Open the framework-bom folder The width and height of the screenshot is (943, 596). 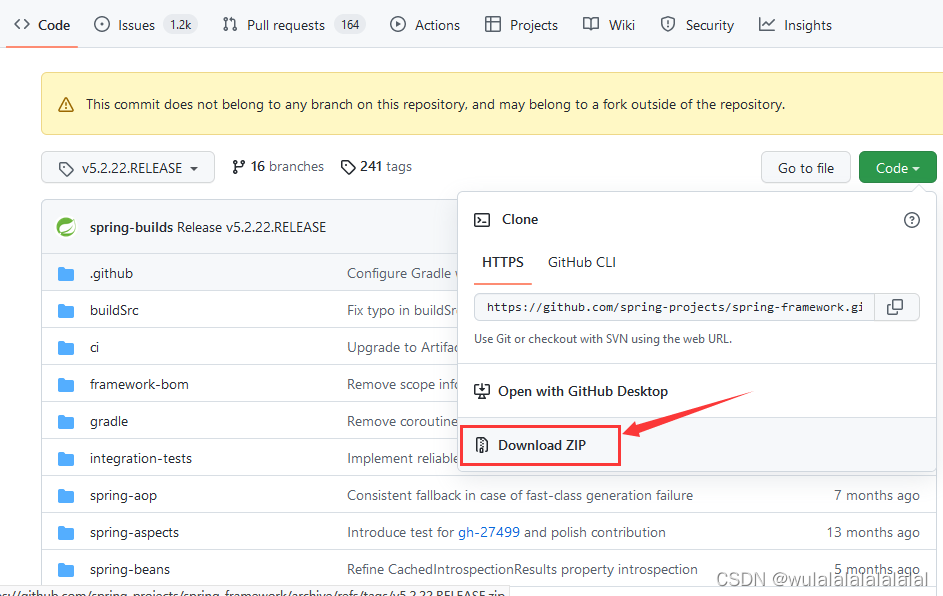tap(139, 384)
